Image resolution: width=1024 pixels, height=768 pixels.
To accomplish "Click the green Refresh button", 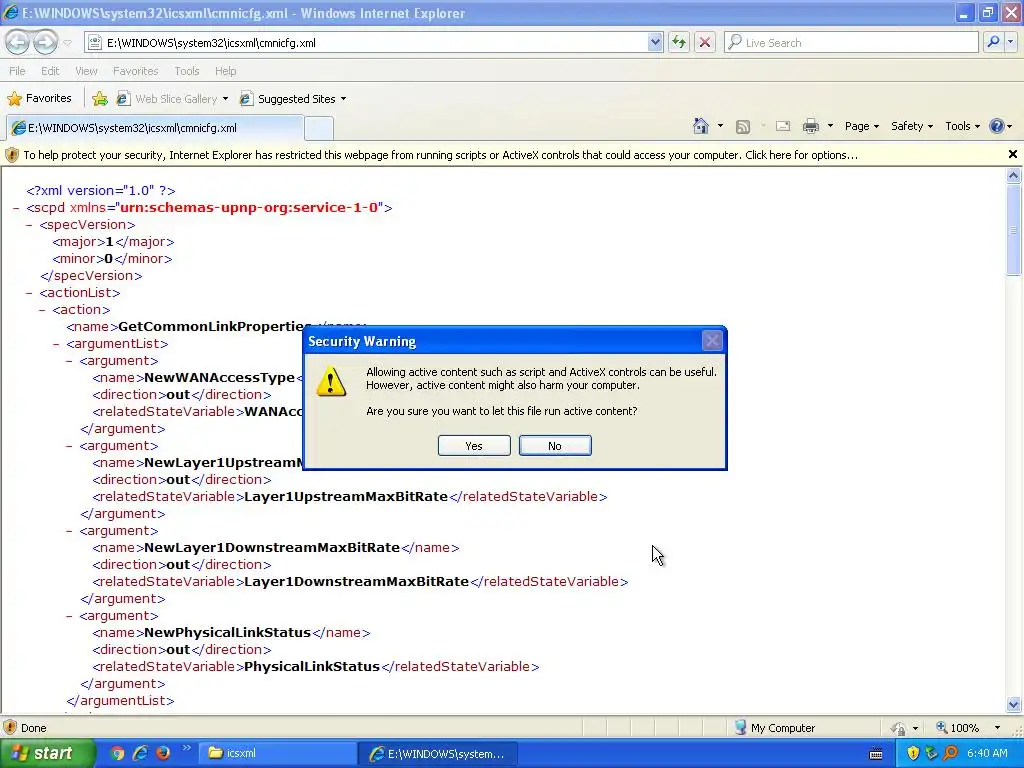I will (679, 43).
